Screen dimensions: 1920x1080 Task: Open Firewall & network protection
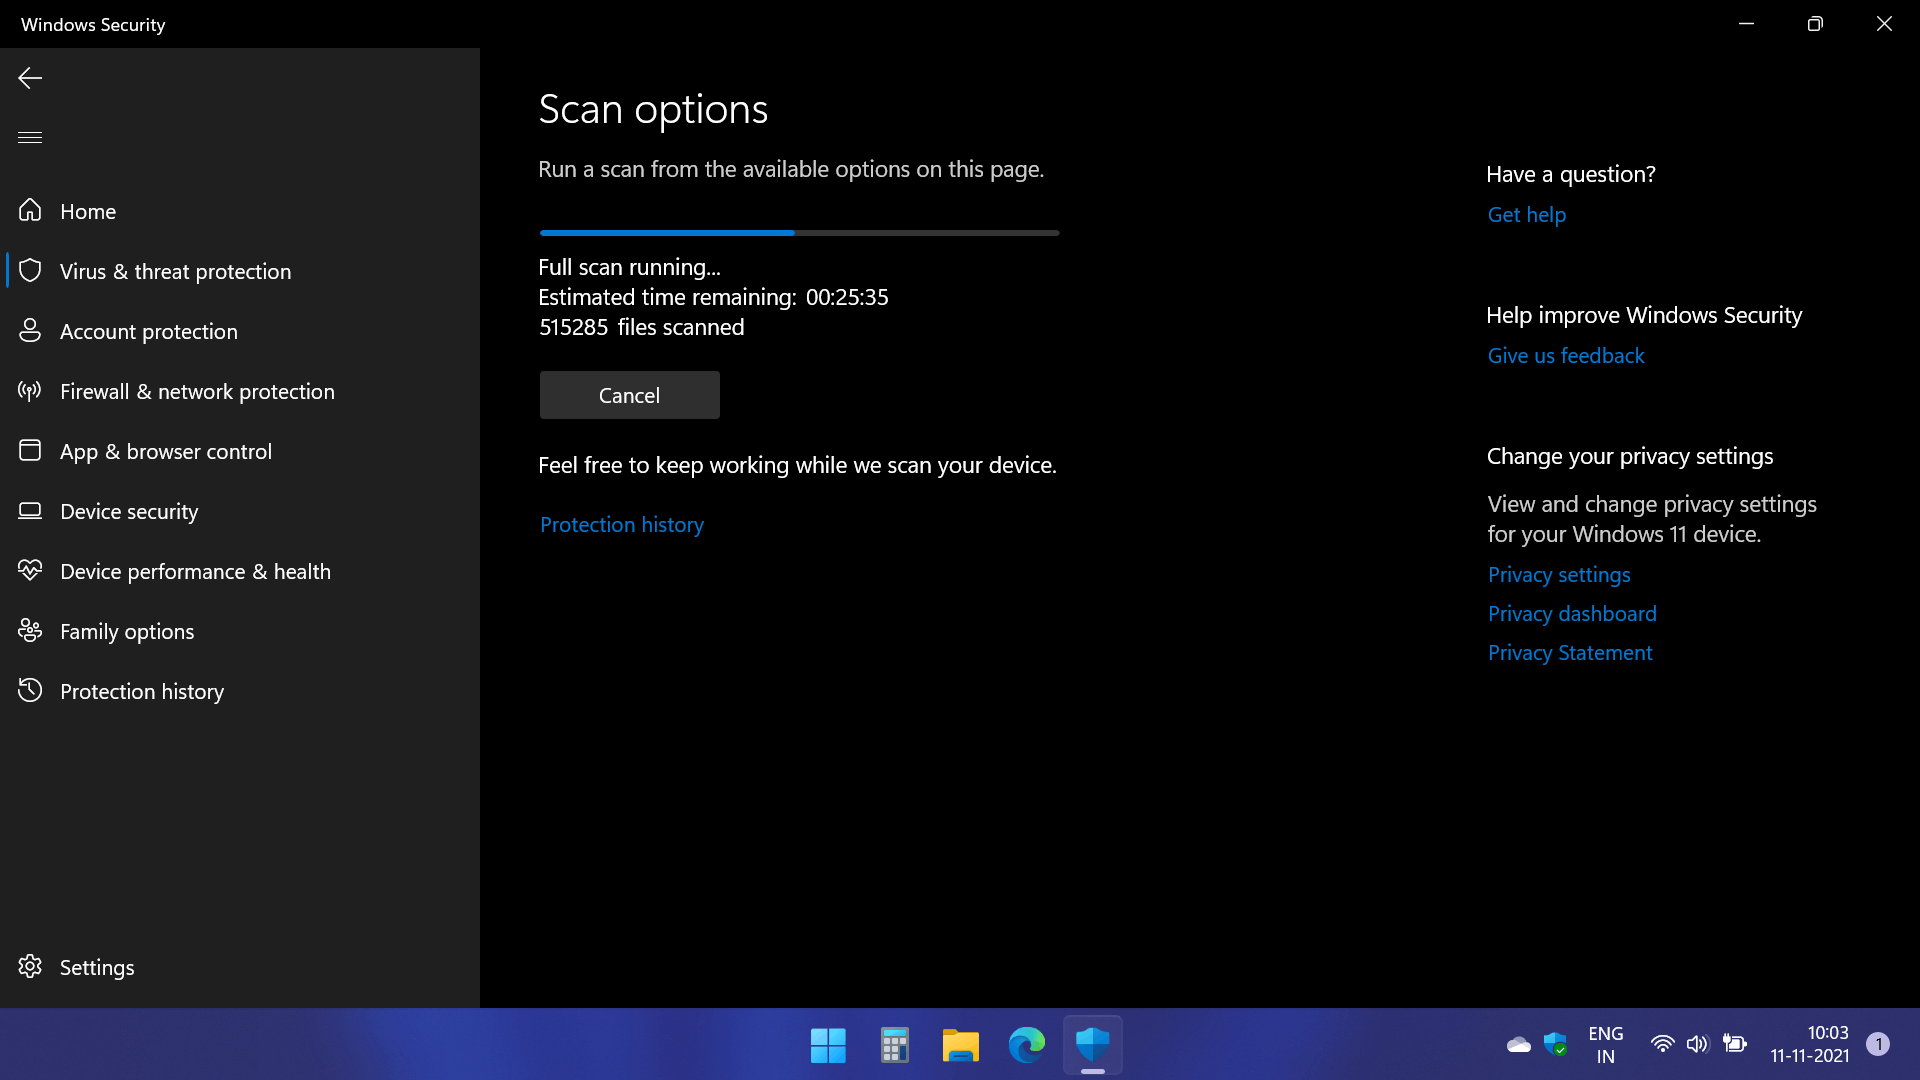[x=197, y=391]
